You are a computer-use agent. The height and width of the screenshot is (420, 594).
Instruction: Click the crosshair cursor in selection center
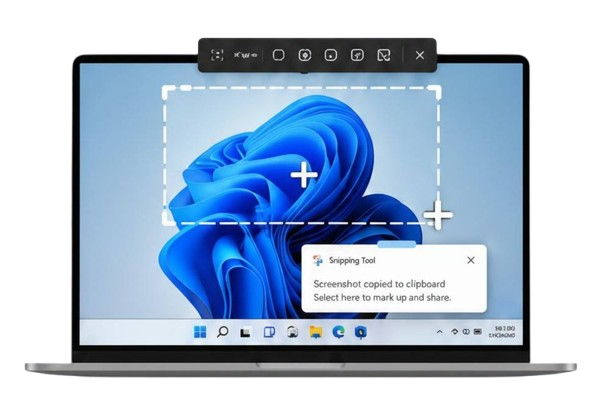[x=304, y=175]
